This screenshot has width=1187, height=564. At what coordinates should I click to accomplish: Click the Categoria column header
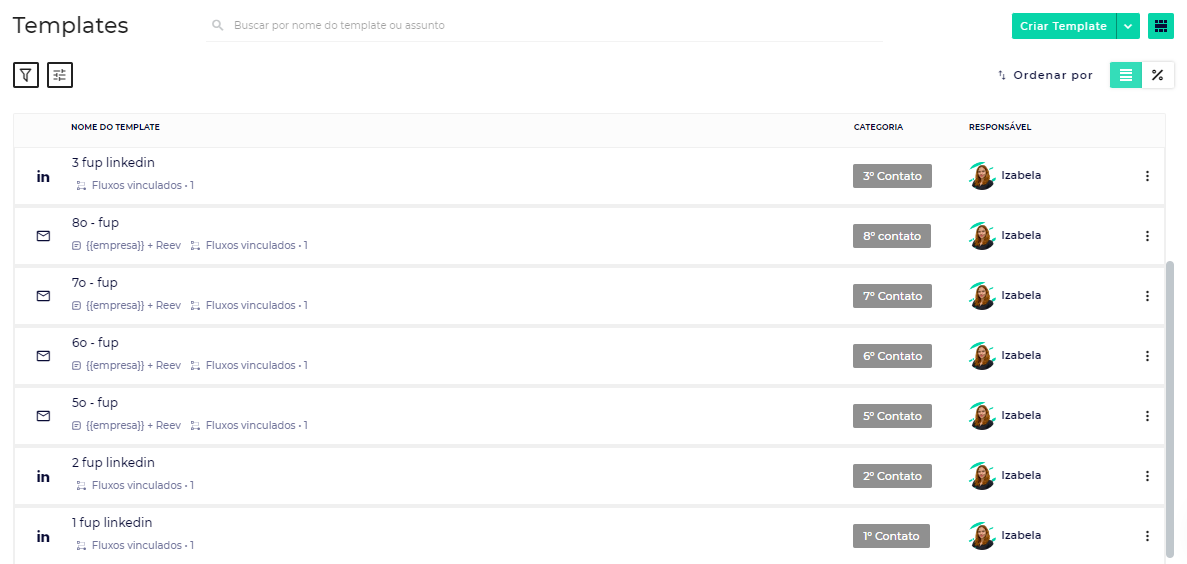[878, 127]
